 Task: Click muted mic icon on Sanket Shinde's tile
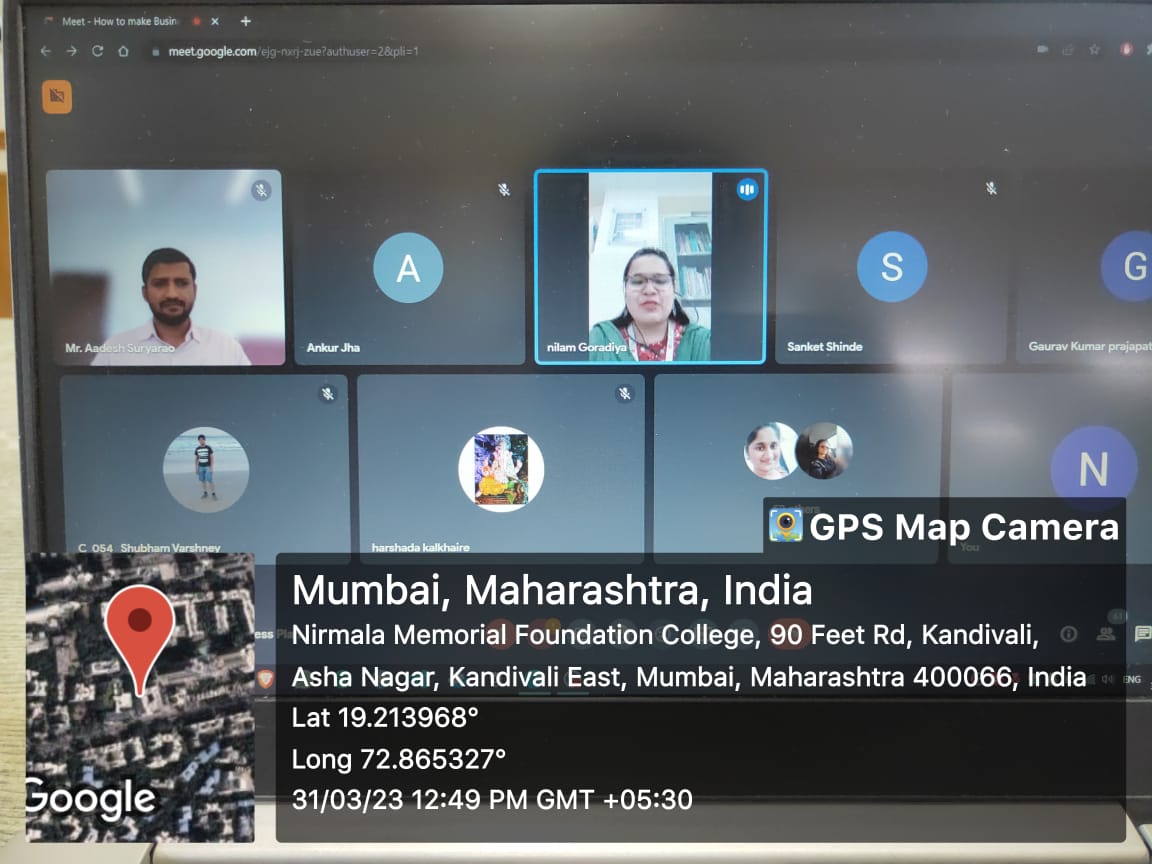coord(991,188)
